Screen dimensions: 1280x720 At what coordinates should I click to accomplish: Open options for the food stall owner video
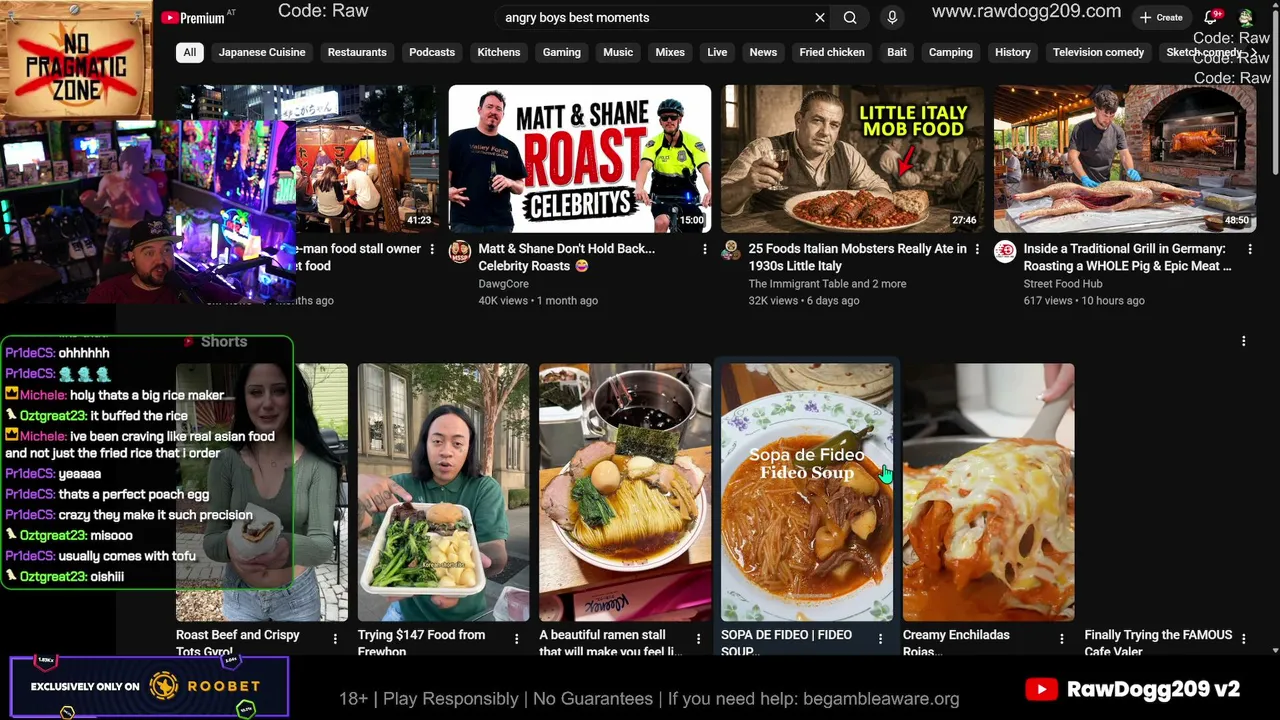[432, 249]
